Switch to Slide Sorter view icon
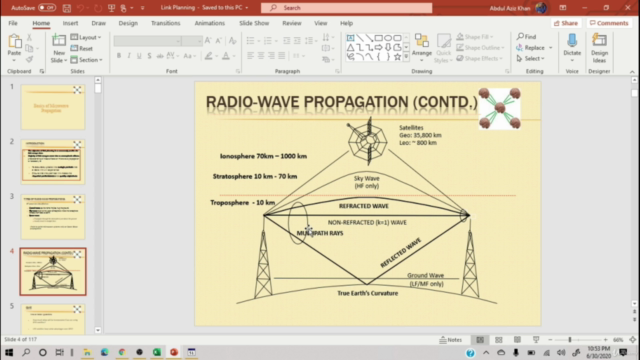640x360 pixels. coord(499,340)
